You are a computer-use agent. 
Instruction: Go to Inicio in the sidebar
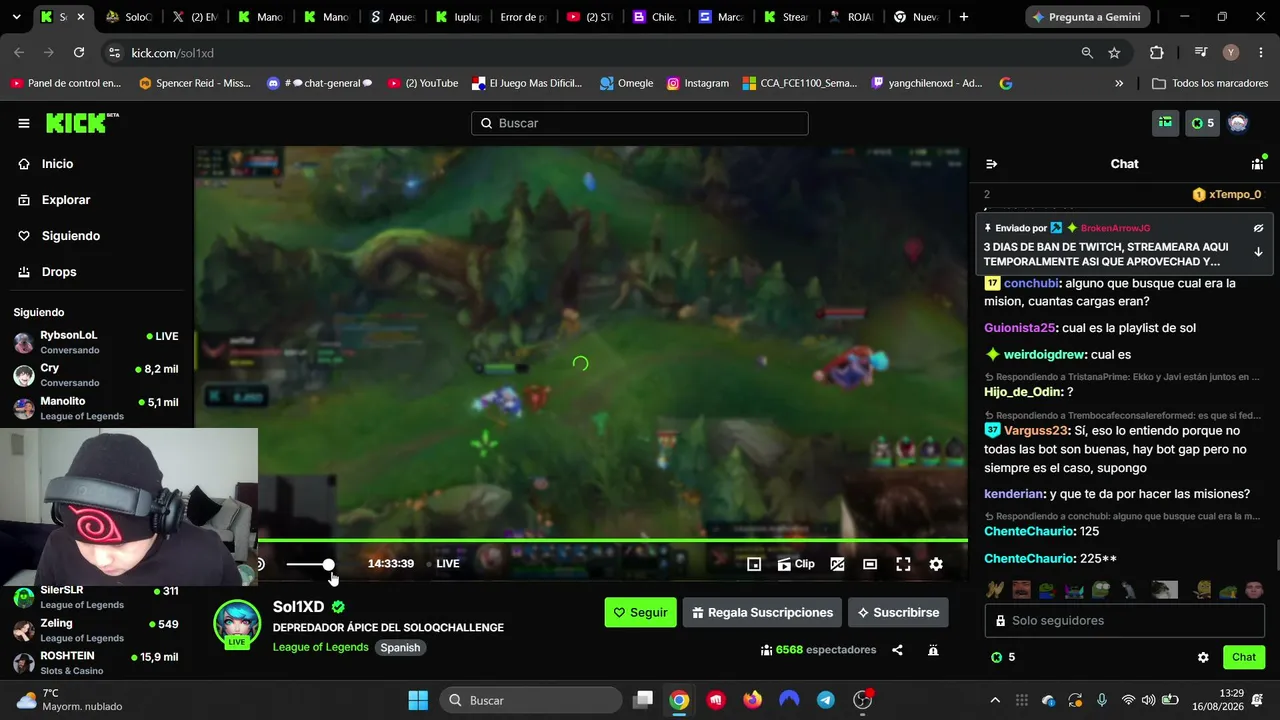[57, 164]
